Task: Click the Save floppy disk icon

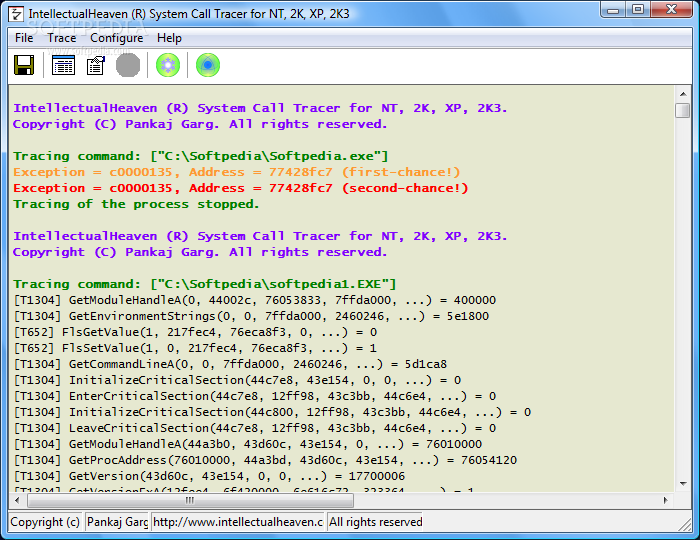Action: point(24,65)
